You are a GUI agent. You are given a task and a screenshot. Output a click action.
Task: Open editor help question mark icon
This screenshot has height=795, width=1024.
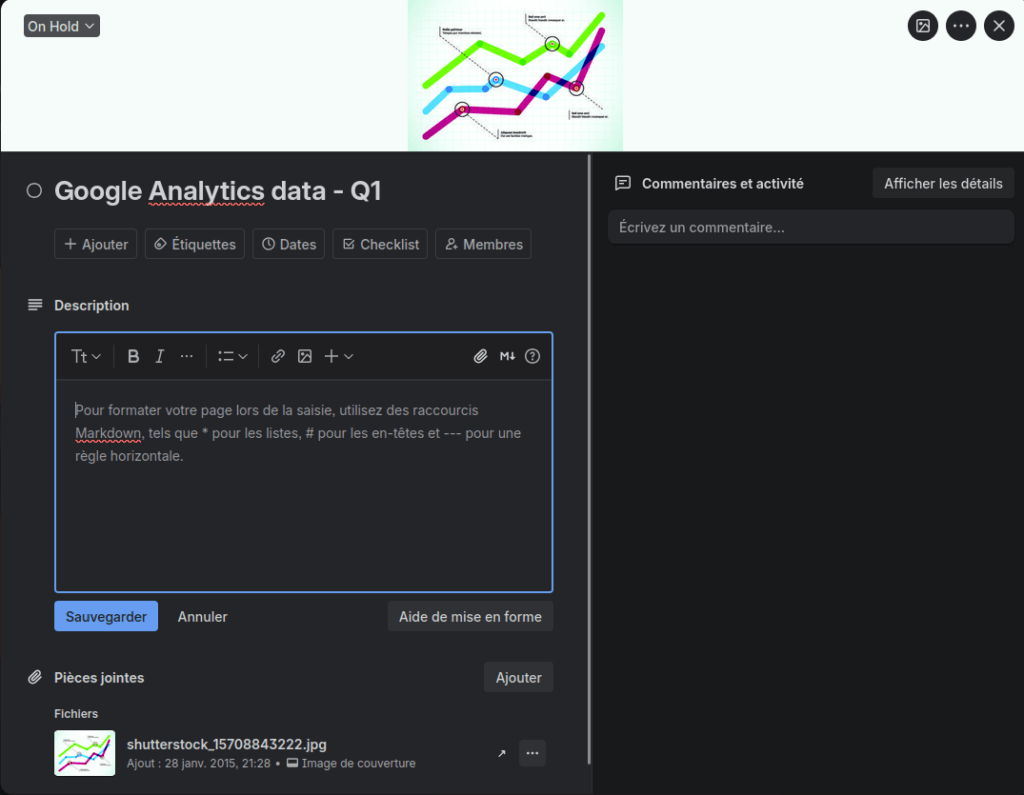pyautogui.click(x=532, y=356)
